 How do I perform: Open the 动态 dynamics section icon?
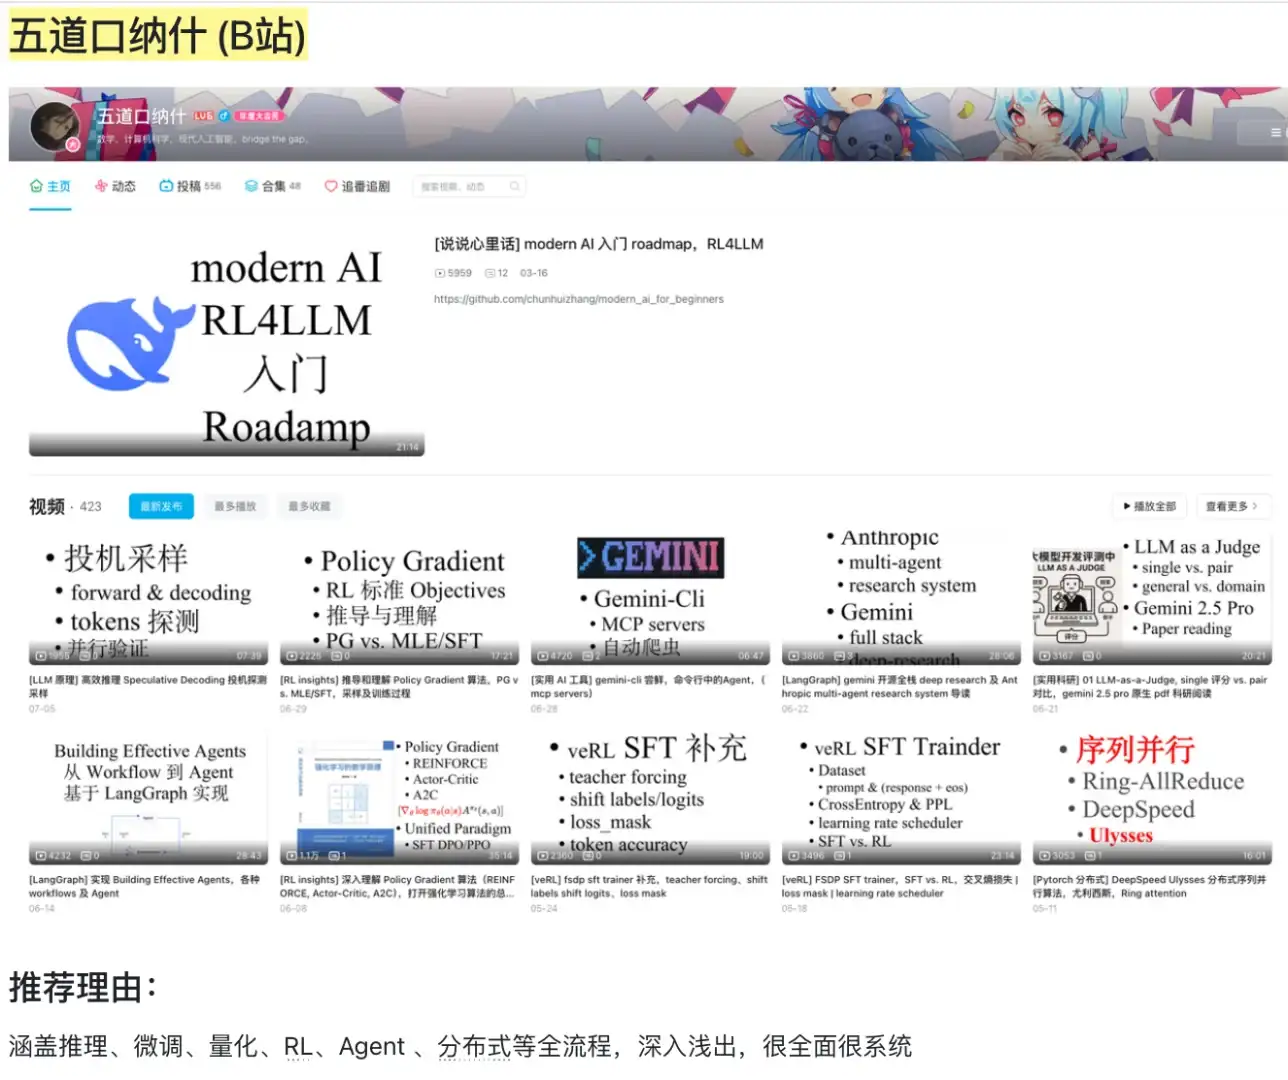(100, 186)
